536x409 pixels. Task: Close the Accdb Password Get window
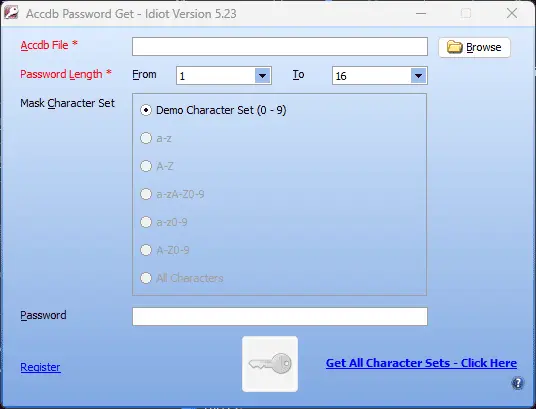512,14
